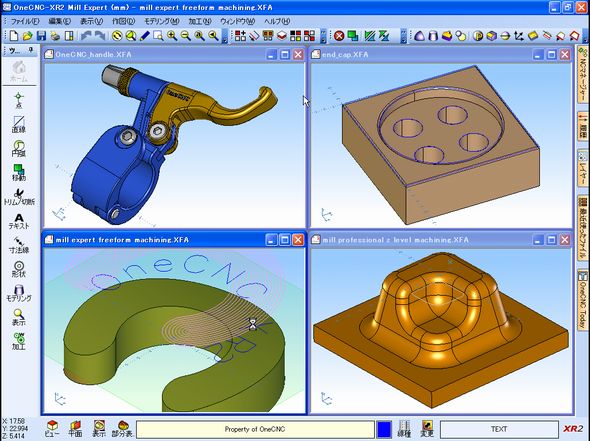Select the 点 (point) tool
The image size is (590, 441).
pyautogui.click(x=19, y=101)
